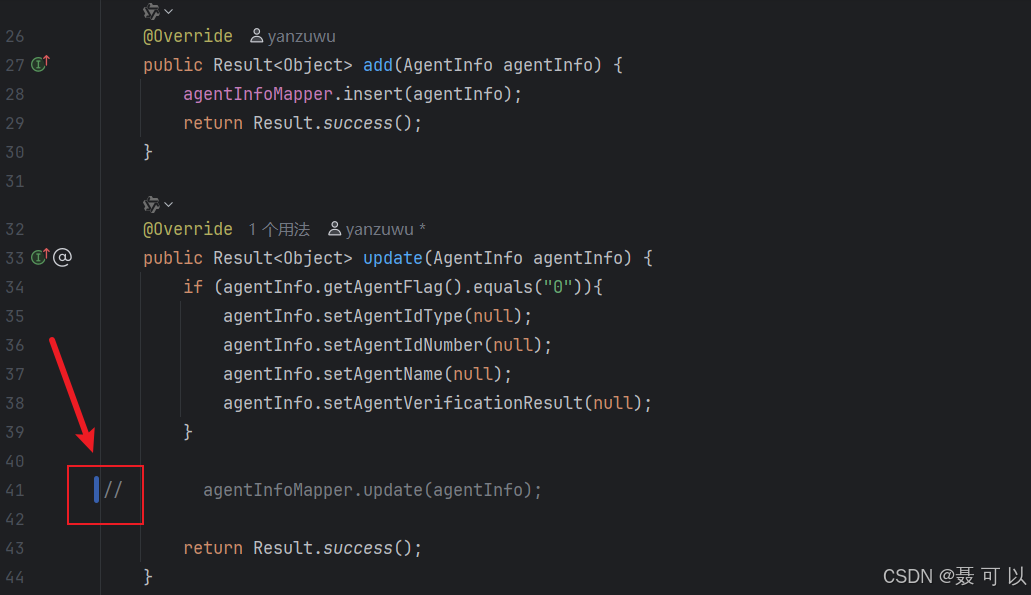Open the AI assistant icon above line 26
The height and width of the screenshot is (595, 1031).
[x=151, y=11]
